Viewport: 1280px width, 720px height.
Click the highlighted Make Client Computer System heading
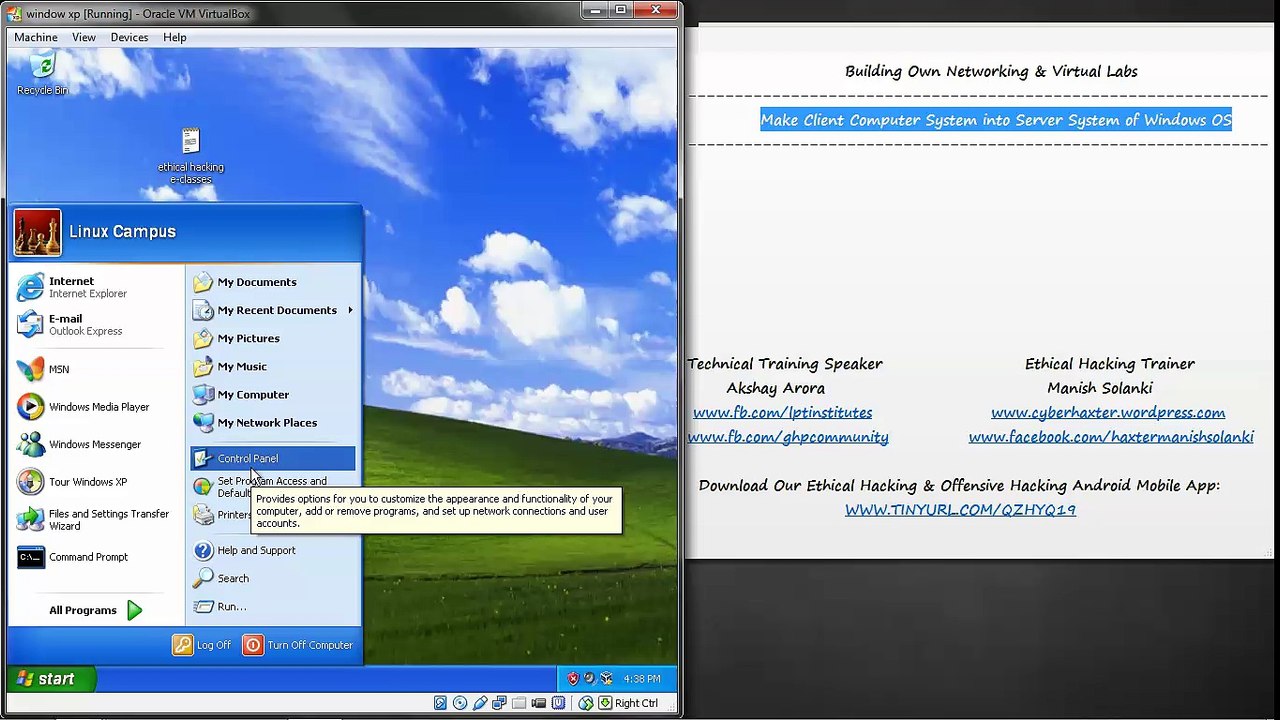coord(996,120)
